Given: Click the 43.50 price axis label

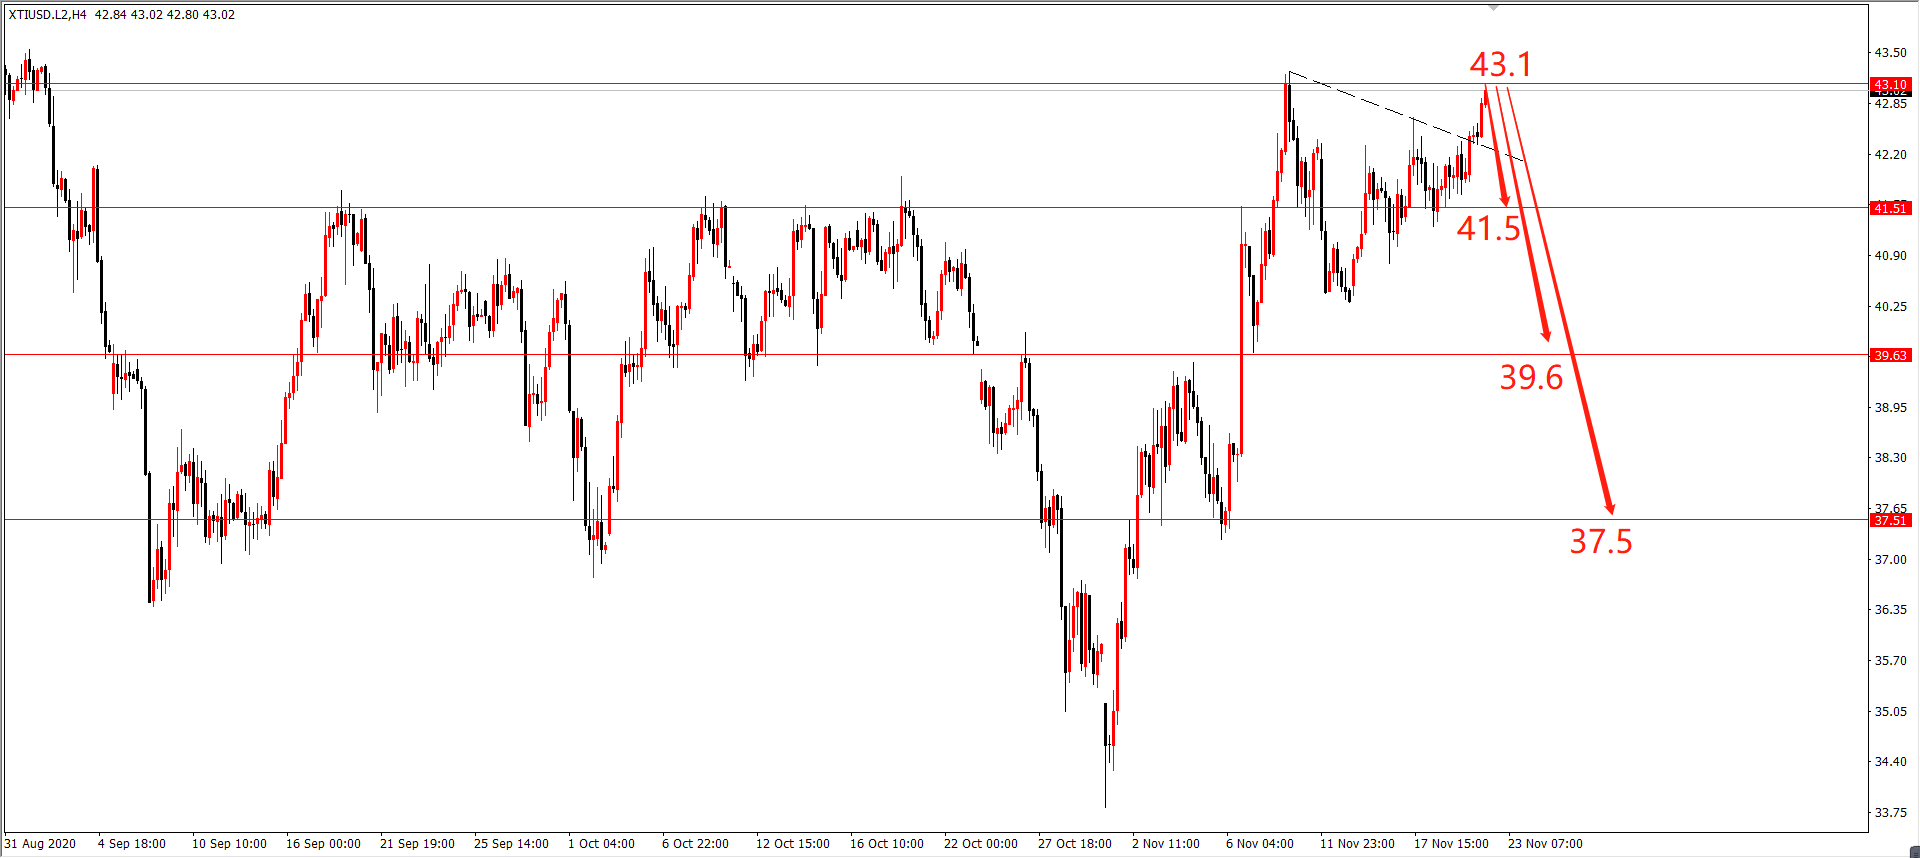Looking at the screenshot, I should (x=1890, y=53).
